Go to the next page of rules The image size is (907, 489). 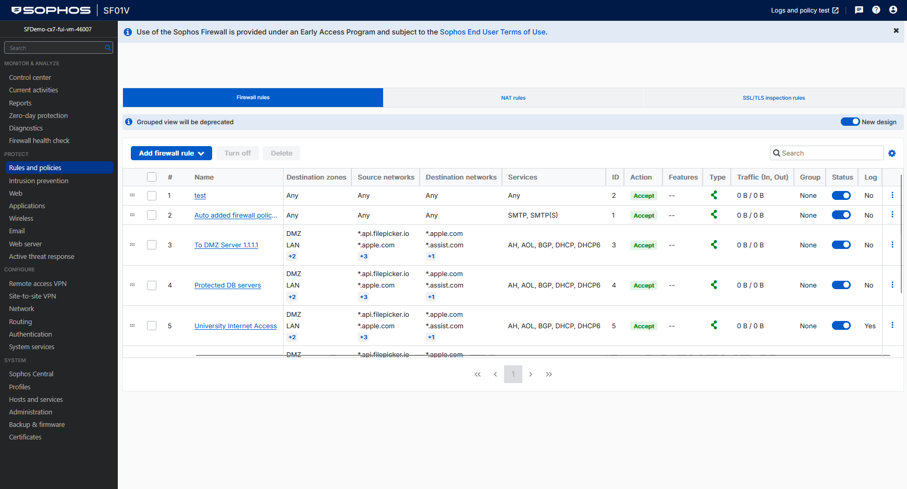click(x=530, y=374)
